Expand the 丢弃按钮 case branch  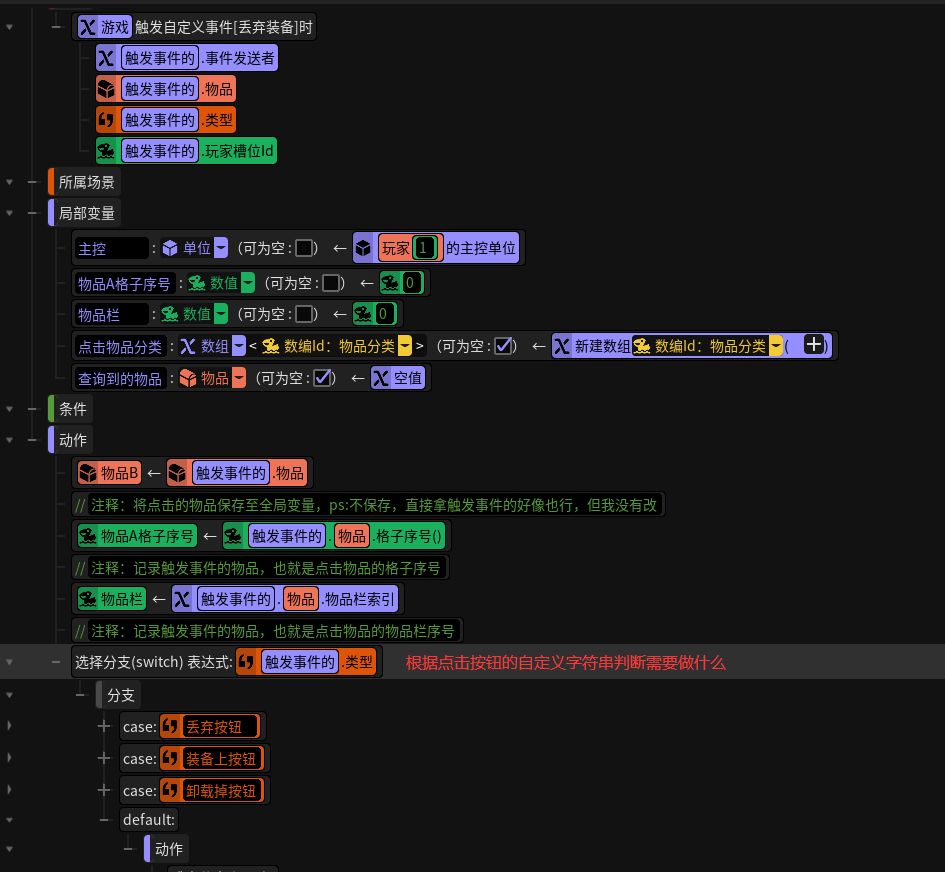pos(104,726)
